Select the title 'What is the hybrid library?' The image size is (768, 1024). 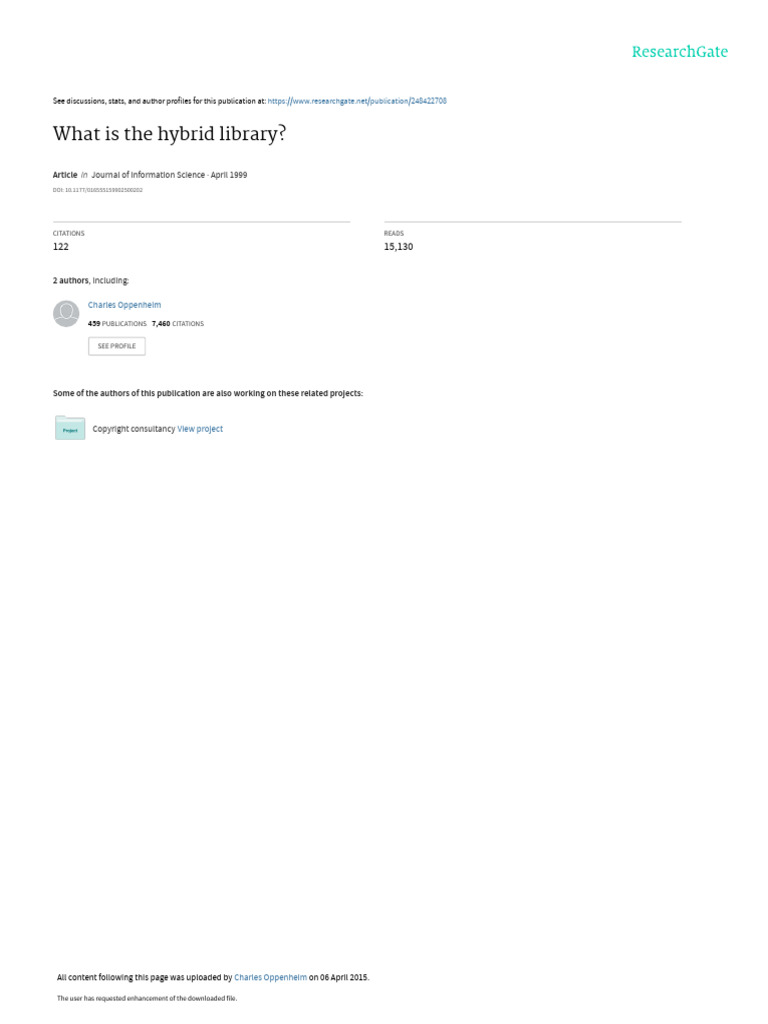[x=170, y=134]
